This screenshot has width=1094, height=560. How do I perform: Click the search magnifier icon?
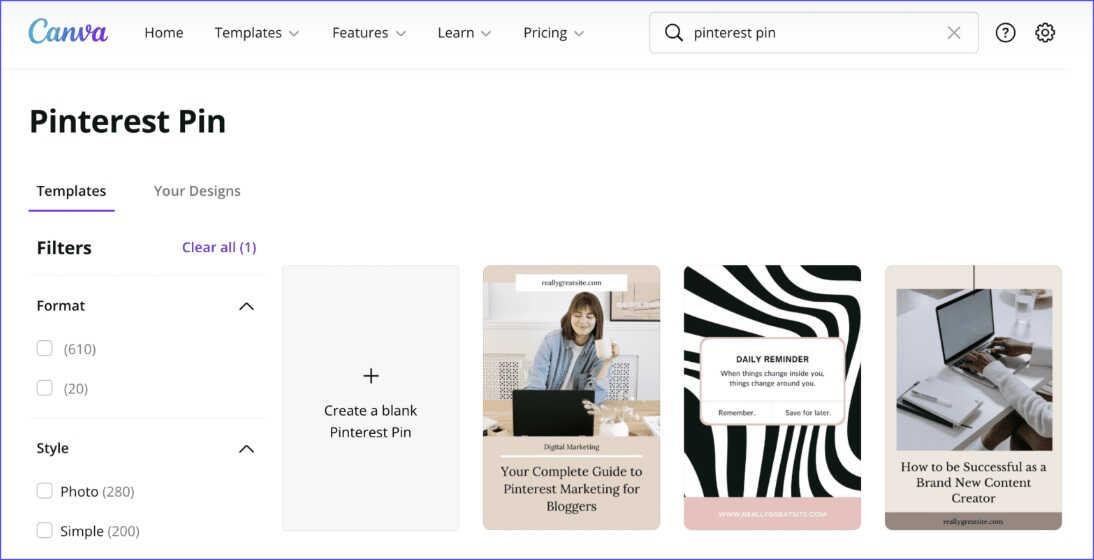(x=673, y=33)
